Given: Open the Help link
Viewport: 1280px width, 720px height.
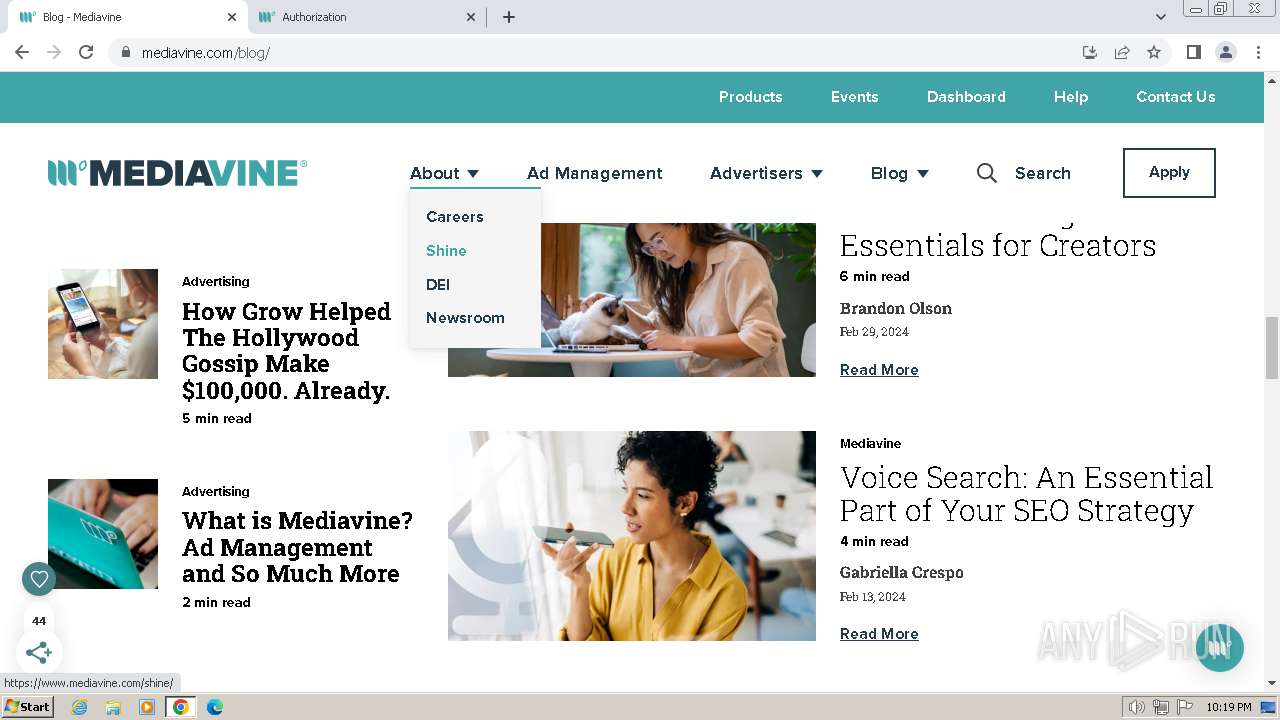Looking at the screenshot, I should 1071,97.
